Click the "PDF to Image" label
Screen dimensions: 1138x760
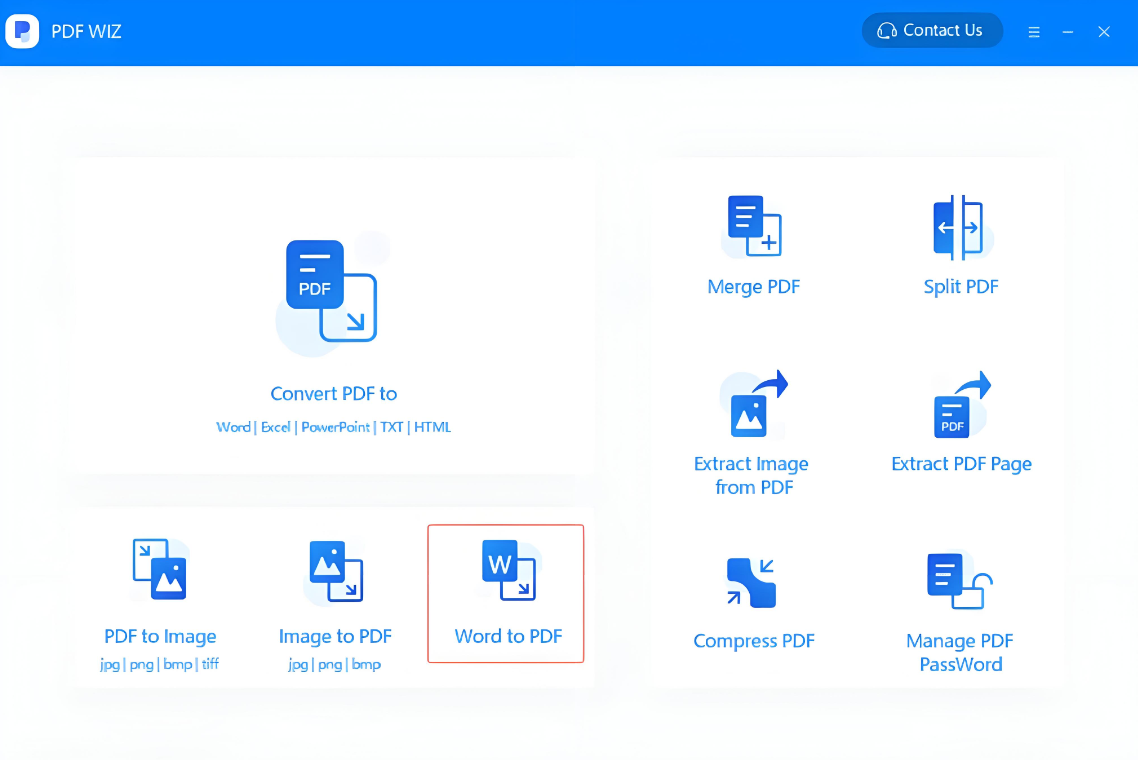tap(160, 637)
